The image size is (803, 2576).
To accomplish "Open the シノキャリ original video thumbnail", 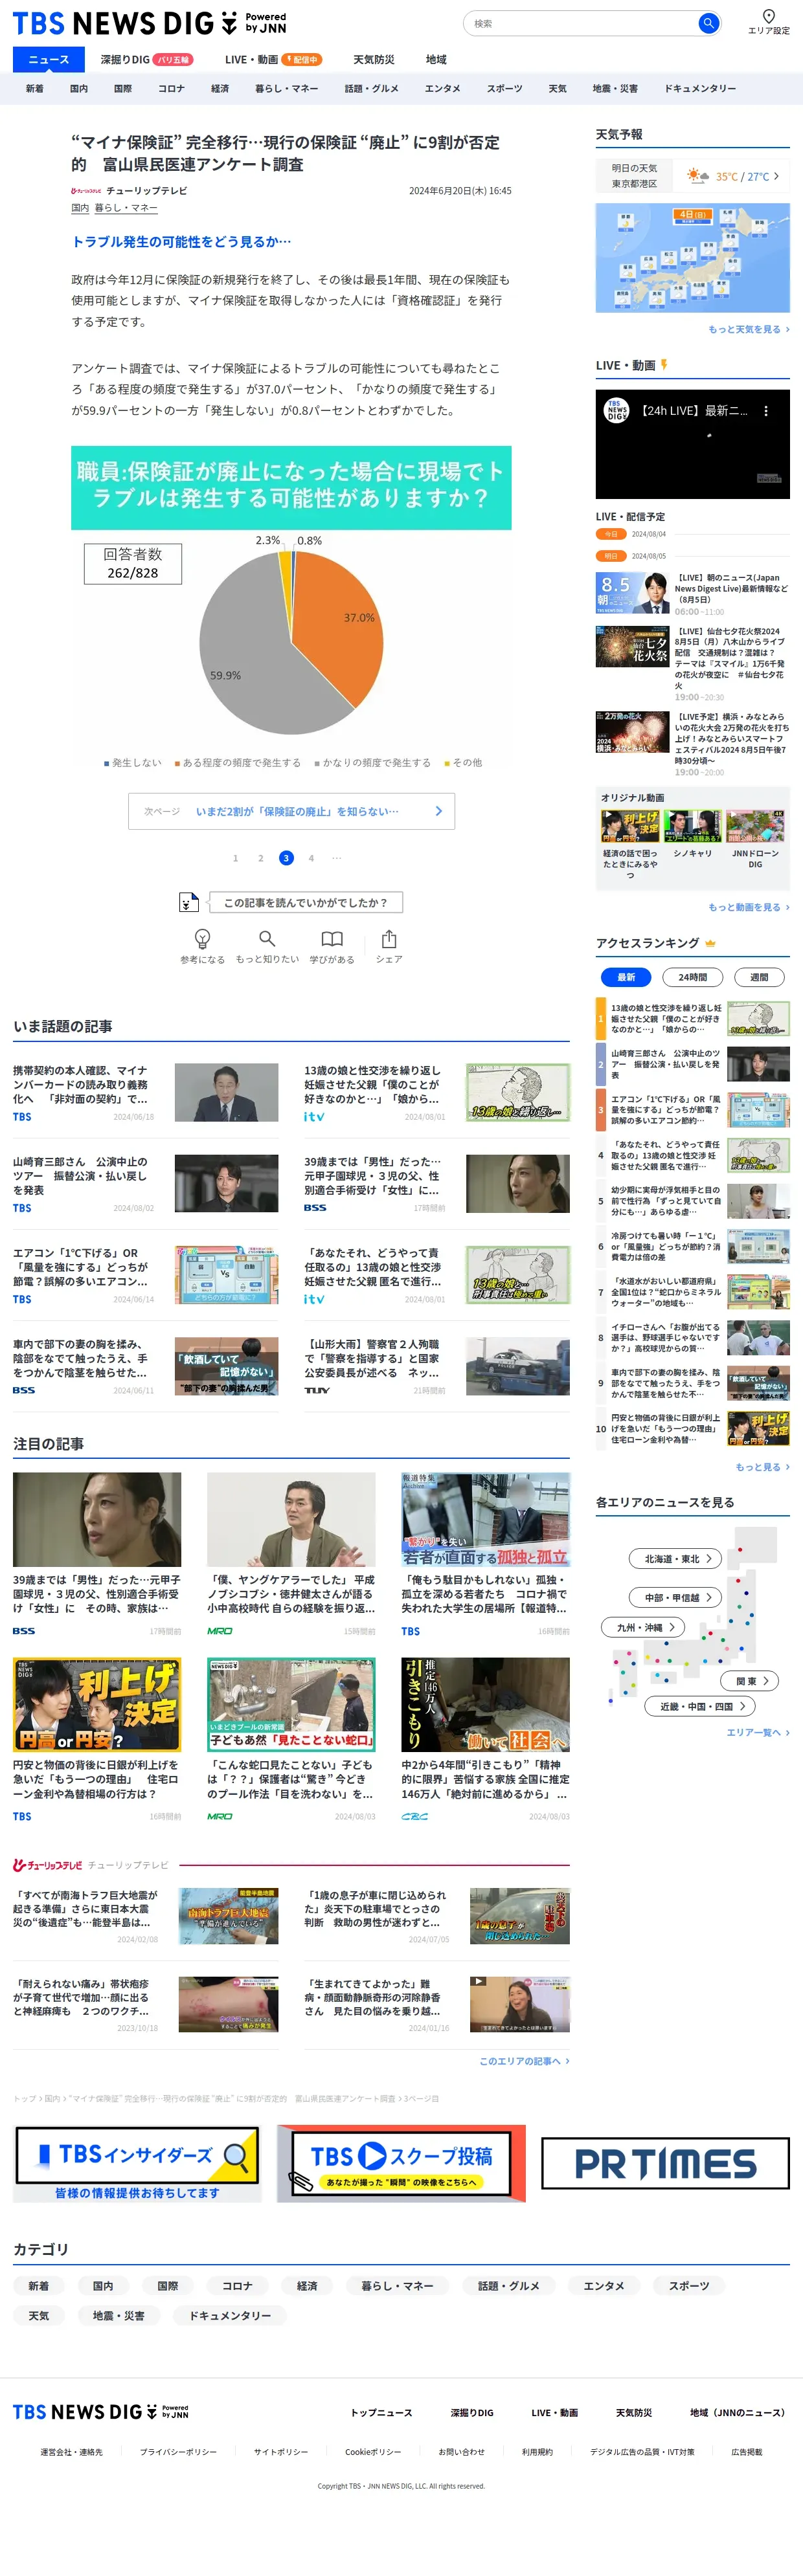I will tap(692, 826).
